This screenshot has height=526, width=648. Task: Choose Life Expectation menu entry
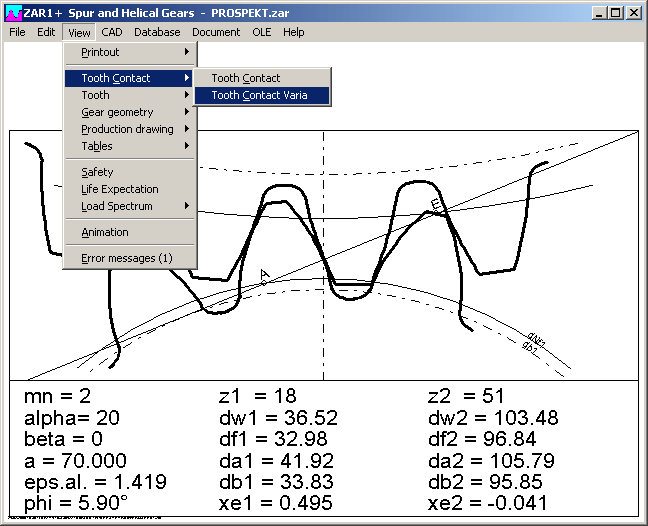[x=119, y=189]
